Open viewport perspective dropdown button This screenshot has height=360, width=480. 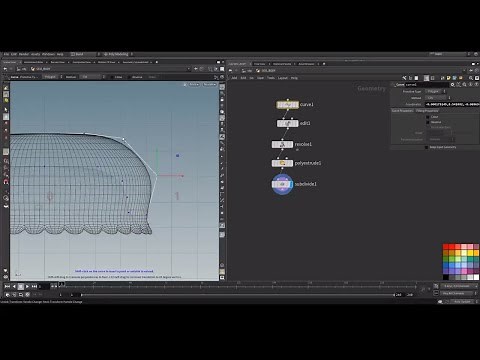click(194, 85)
